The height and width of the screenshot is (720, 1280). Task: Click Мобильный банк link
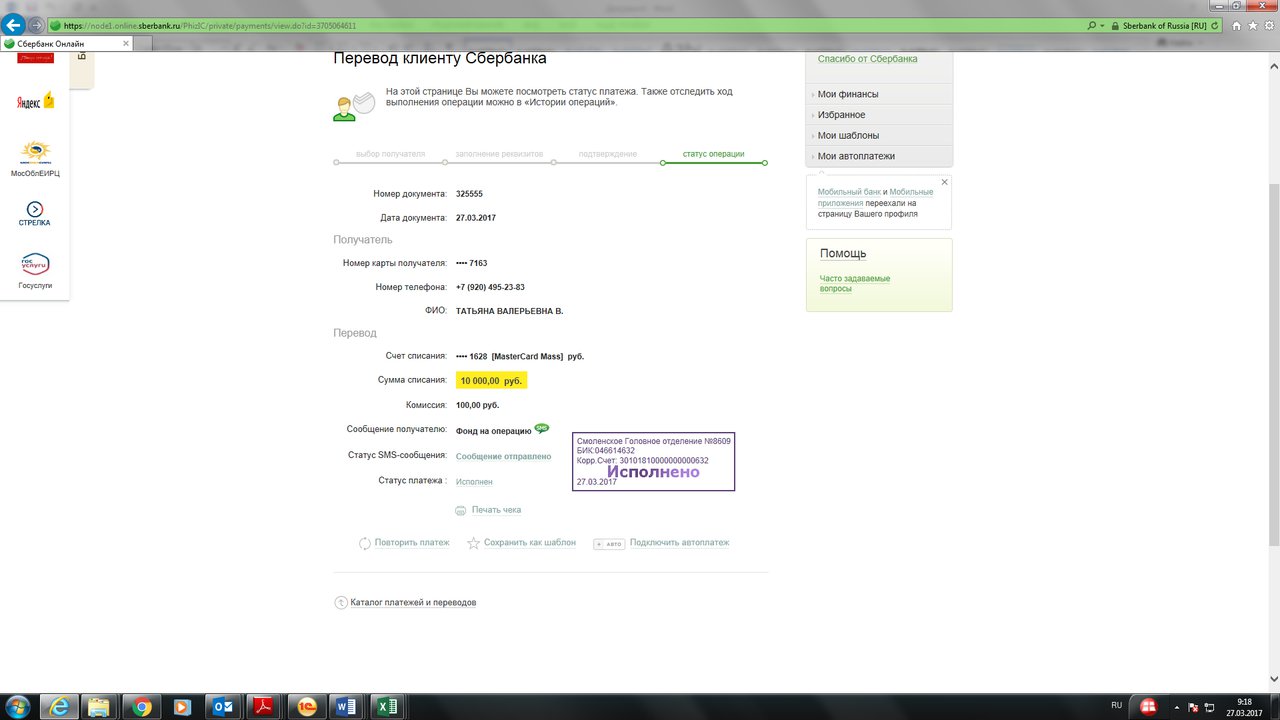click(x=849, y=192)
